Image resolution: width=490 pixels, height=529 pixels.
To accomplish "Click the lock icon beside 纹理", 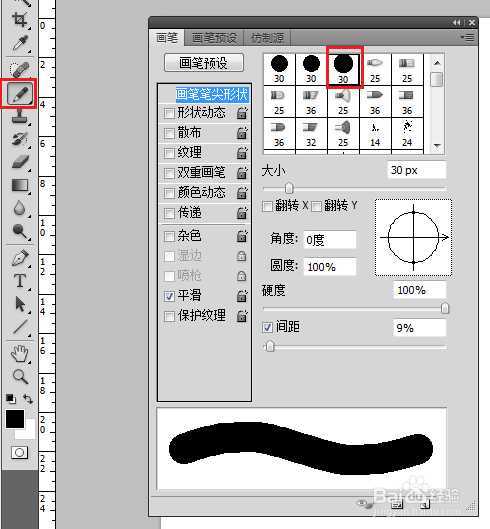I will (x=242, y=153).
